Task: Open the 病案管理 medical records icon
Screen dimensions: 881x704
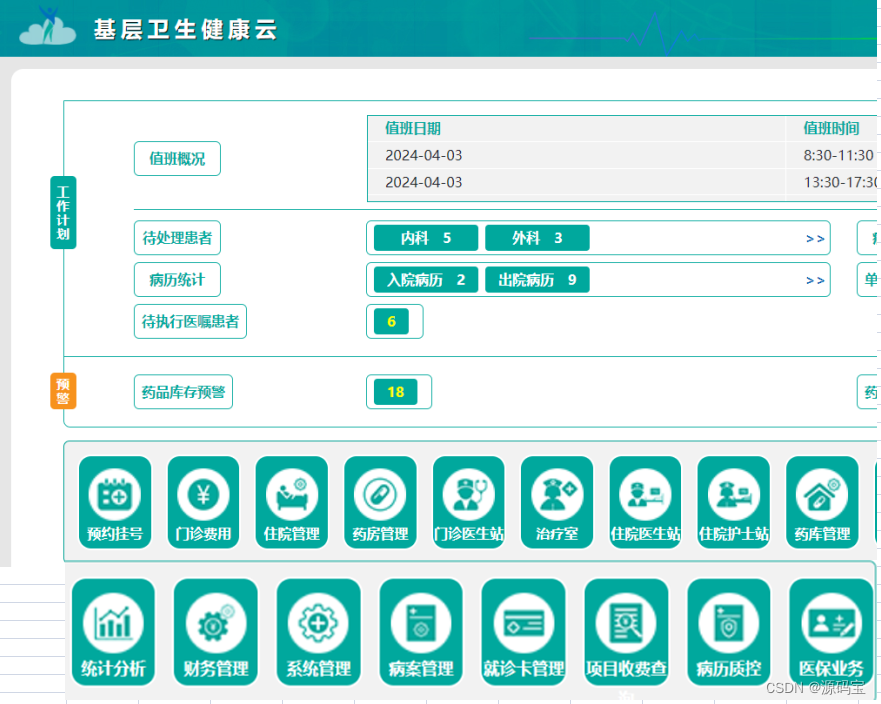Action: [x=420, y=633]
